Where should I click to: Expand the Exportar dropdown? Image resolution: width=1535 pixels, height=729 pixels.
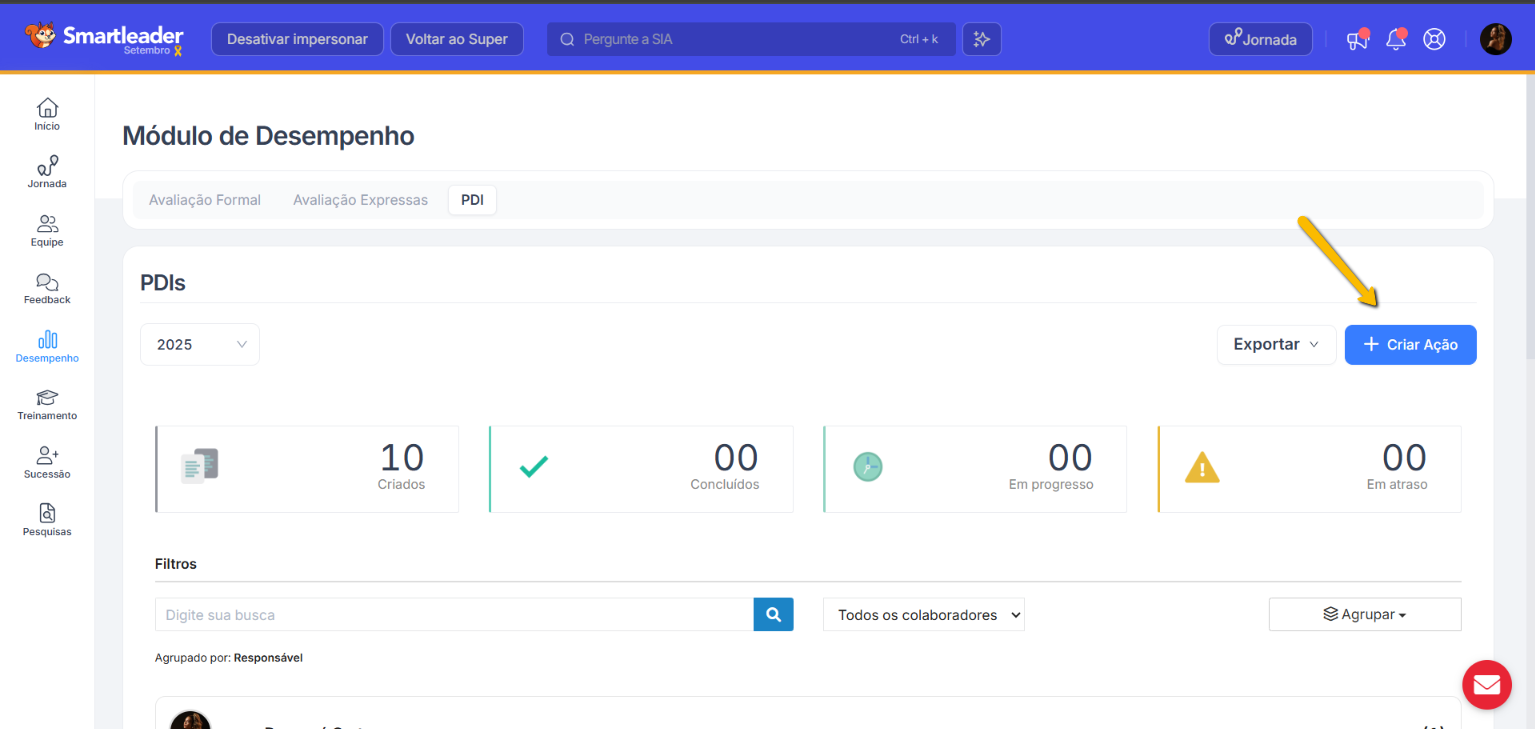[1276, 344]
